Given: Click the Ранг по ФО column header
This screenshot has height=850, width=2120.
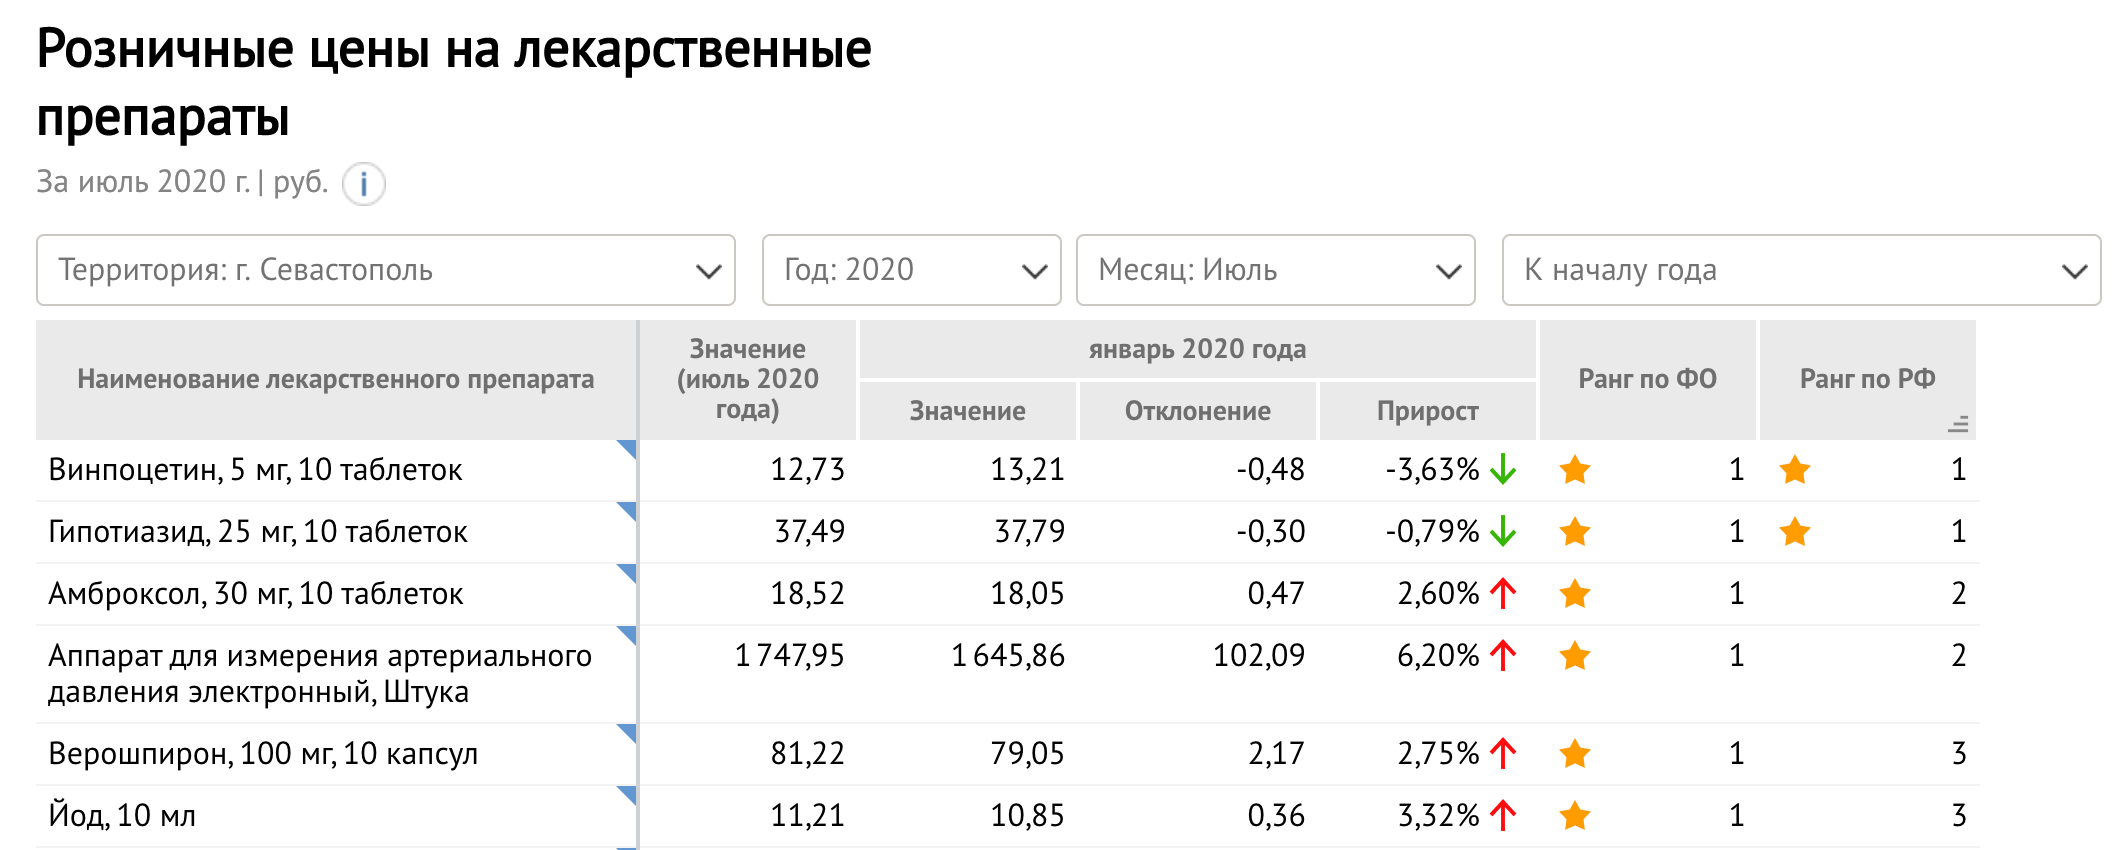Looking at the screenshot, I should tap(1647, 379).
